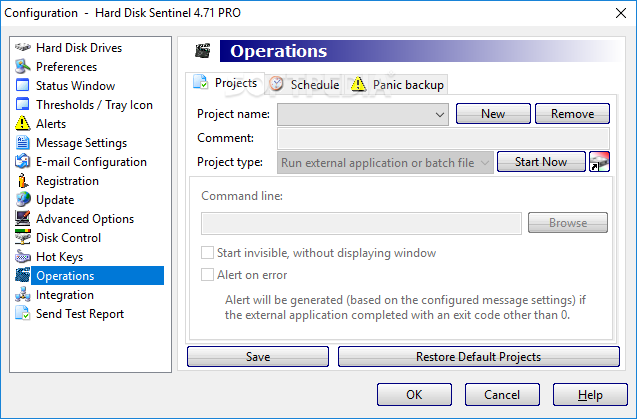
Task: Click the Advanced Options icon
Action: click(x=23, y=219)
